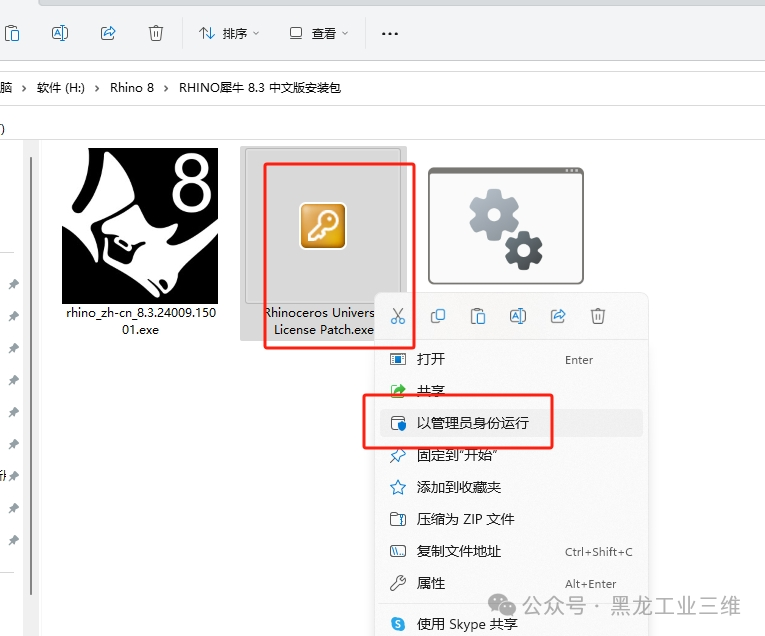
Task: Open the three-dot more options menu
Action: (389, 34)
